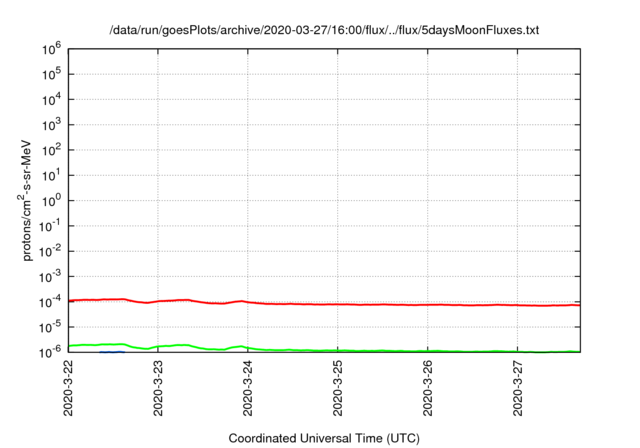Click the 10^-5 y-axis tick label
Screen dimensions: 640x448
(50, 327)
